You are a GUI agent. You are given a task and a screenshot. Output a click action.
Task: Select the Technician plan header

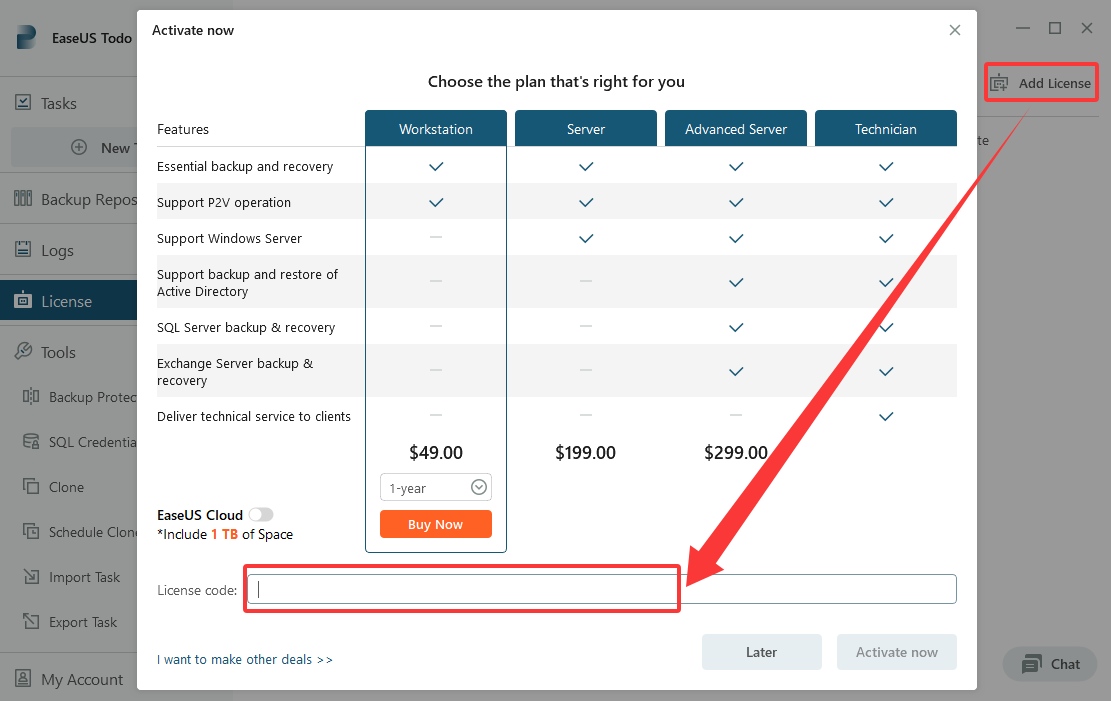[886, 128]
